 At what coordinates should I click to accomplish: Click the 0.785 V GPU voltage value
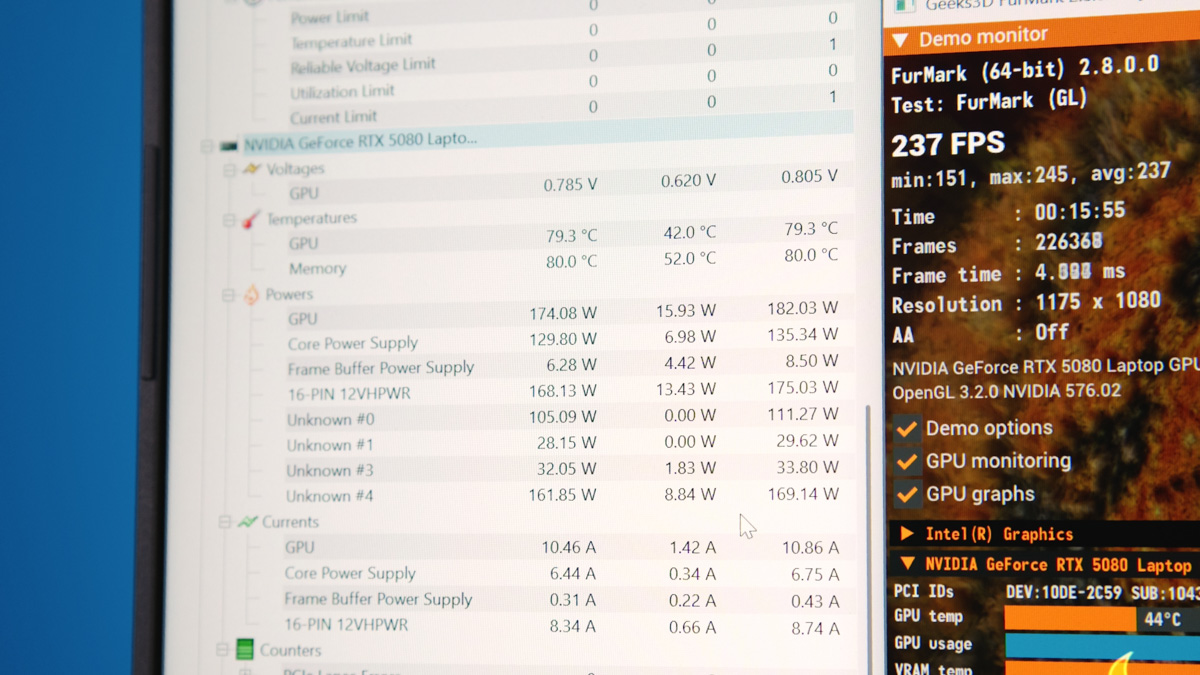[570, 185]
